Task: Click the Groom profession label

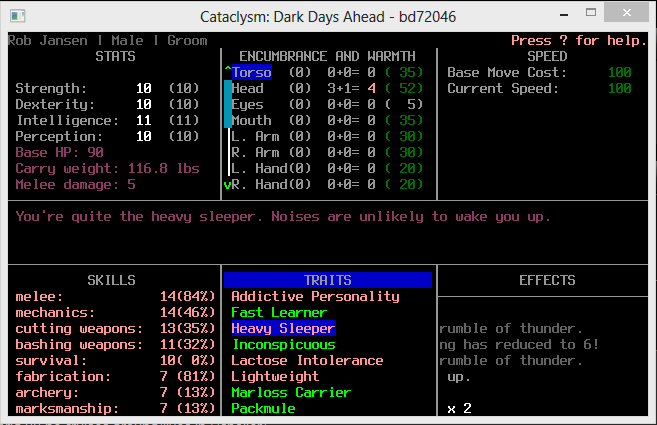Action: pyautogui.click(x=187, y=40)
